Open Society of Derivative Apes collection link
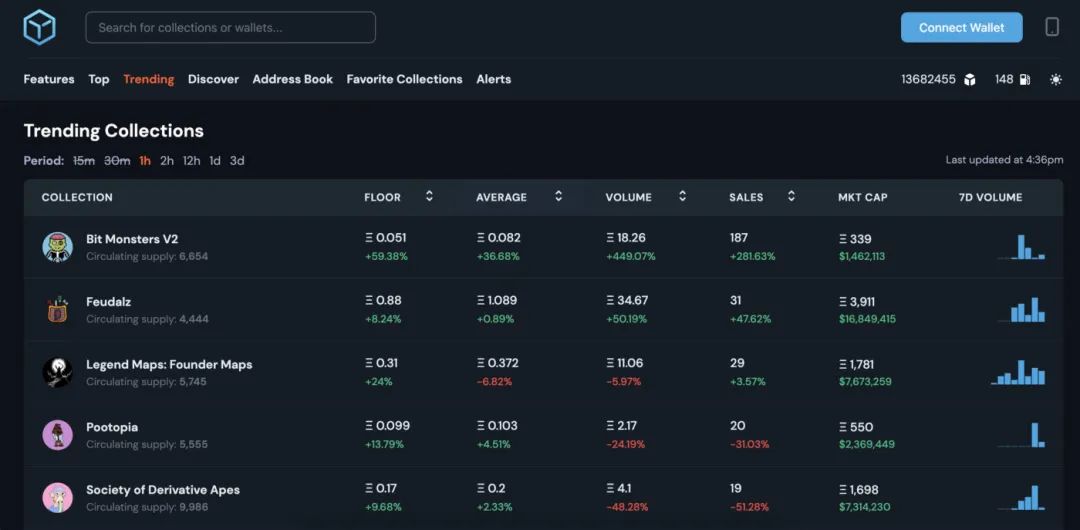Viewport: 1080px width, 530px height. [163, 490]
